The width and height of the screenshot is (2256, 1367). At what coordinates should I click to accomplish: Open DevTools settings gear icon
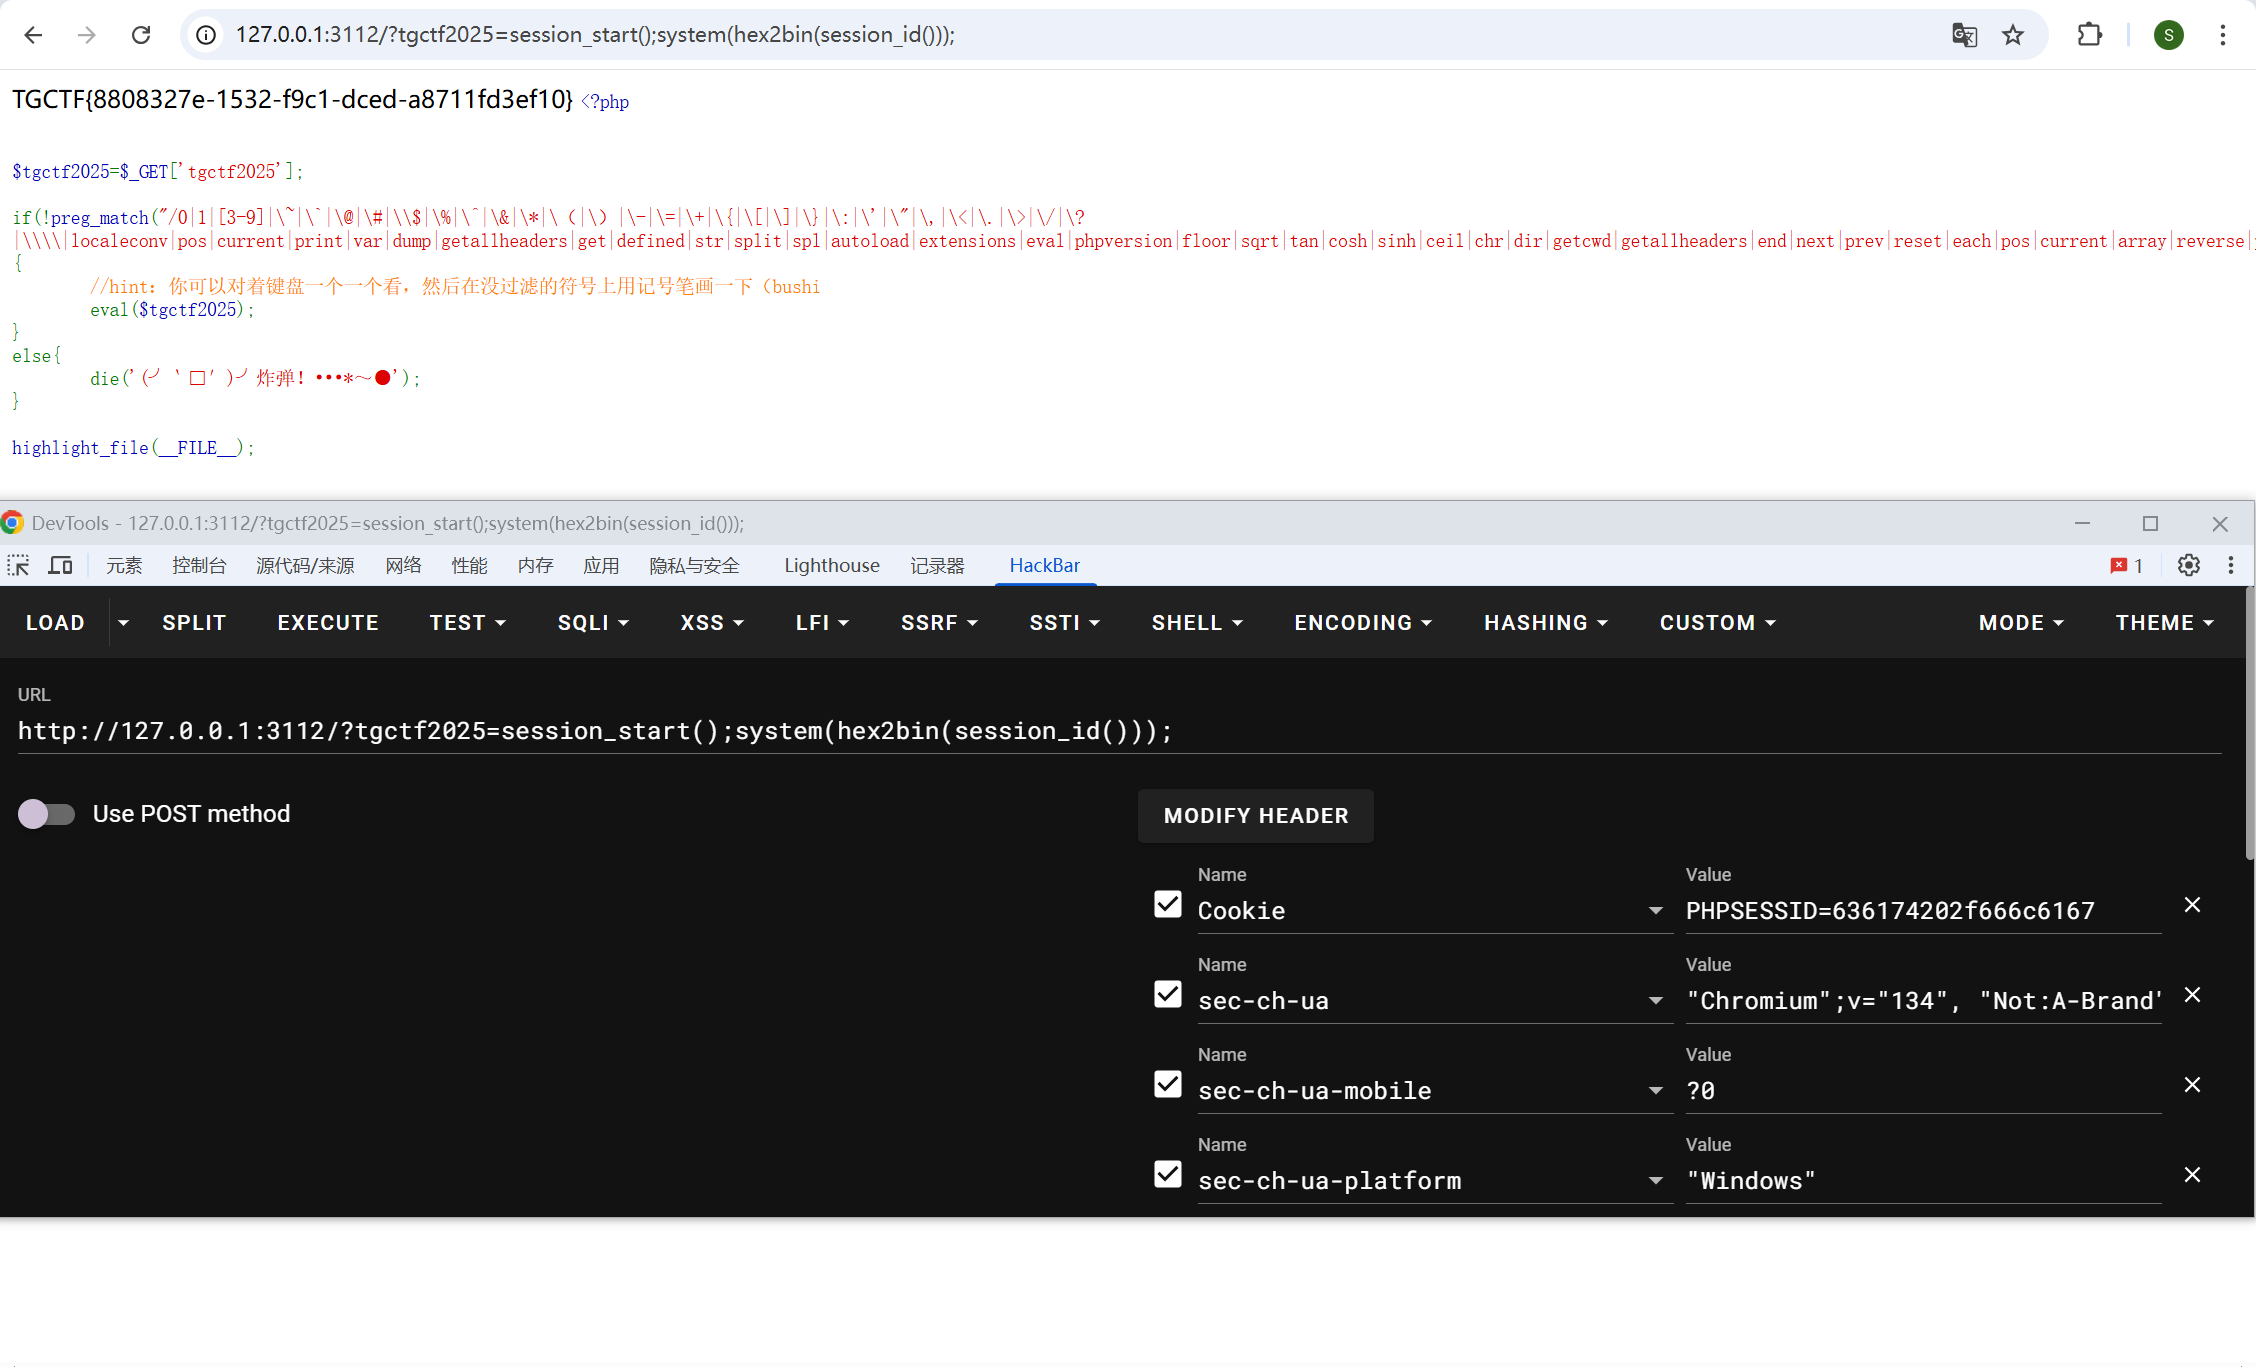point(2189,565)
